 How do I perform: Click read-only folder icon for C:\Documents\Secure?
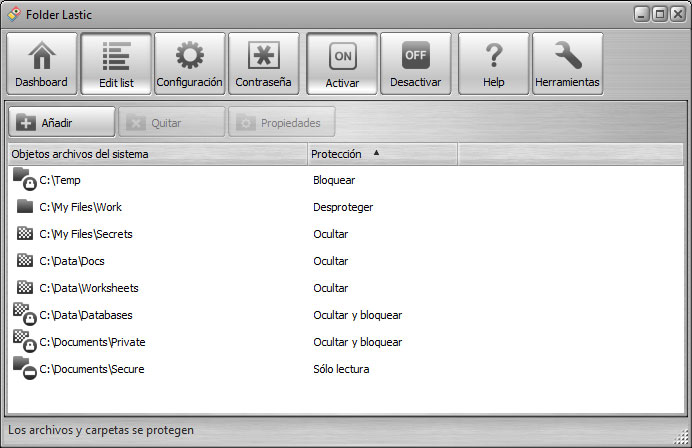click(x=25, y=368)
